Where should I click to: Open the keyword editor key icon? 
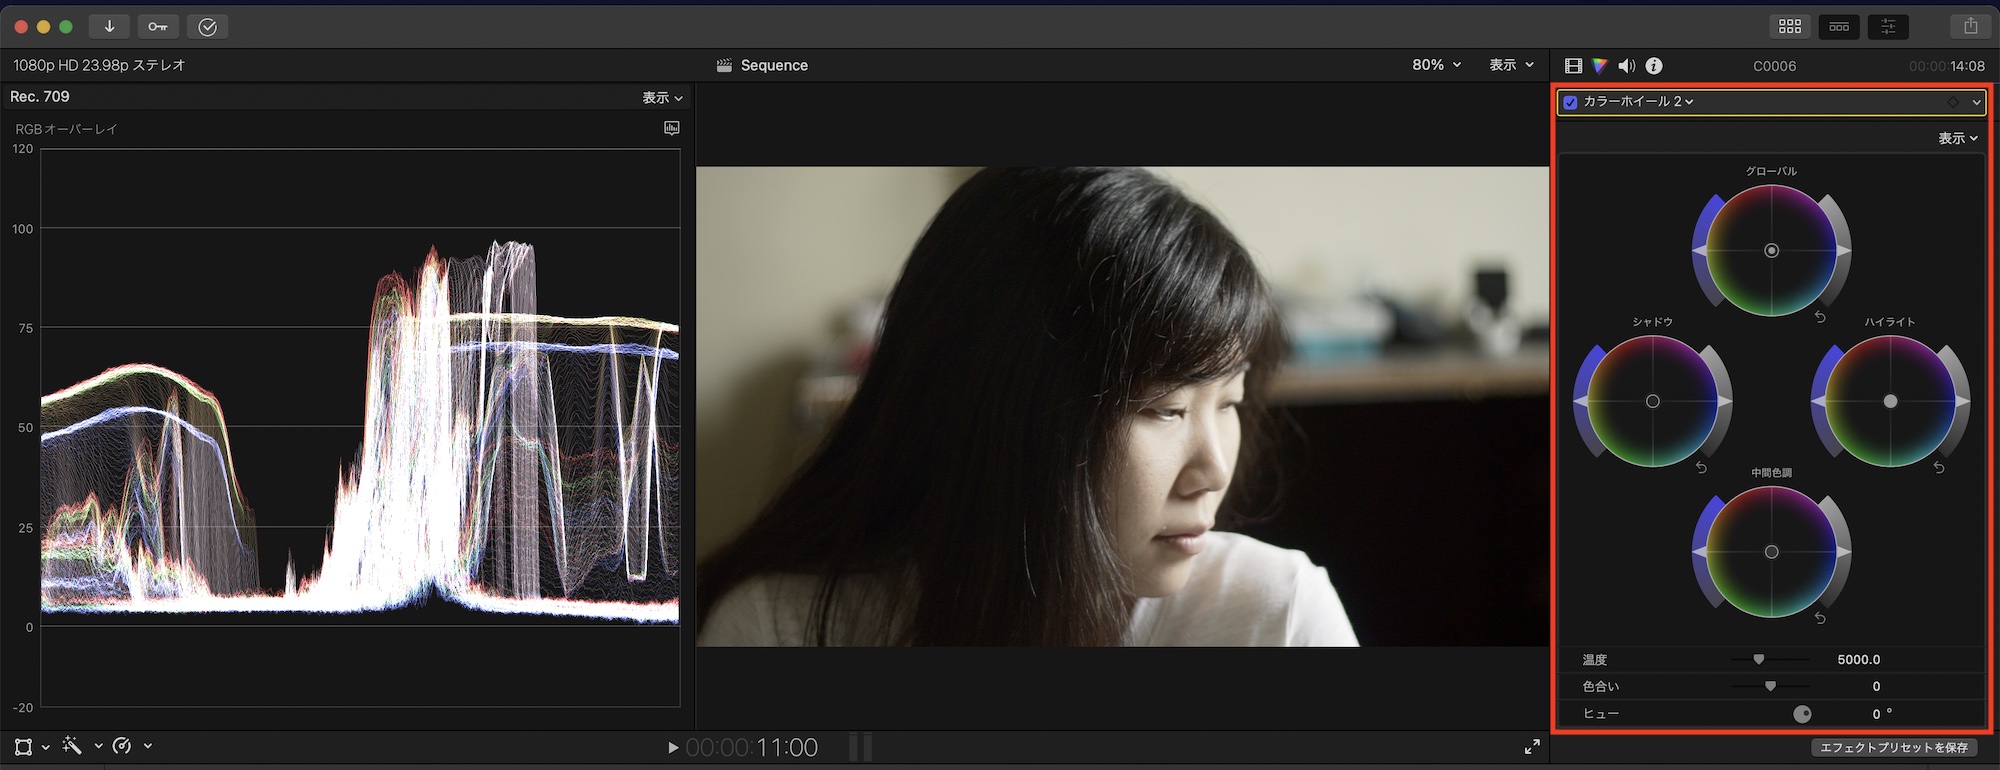(158, 27)
